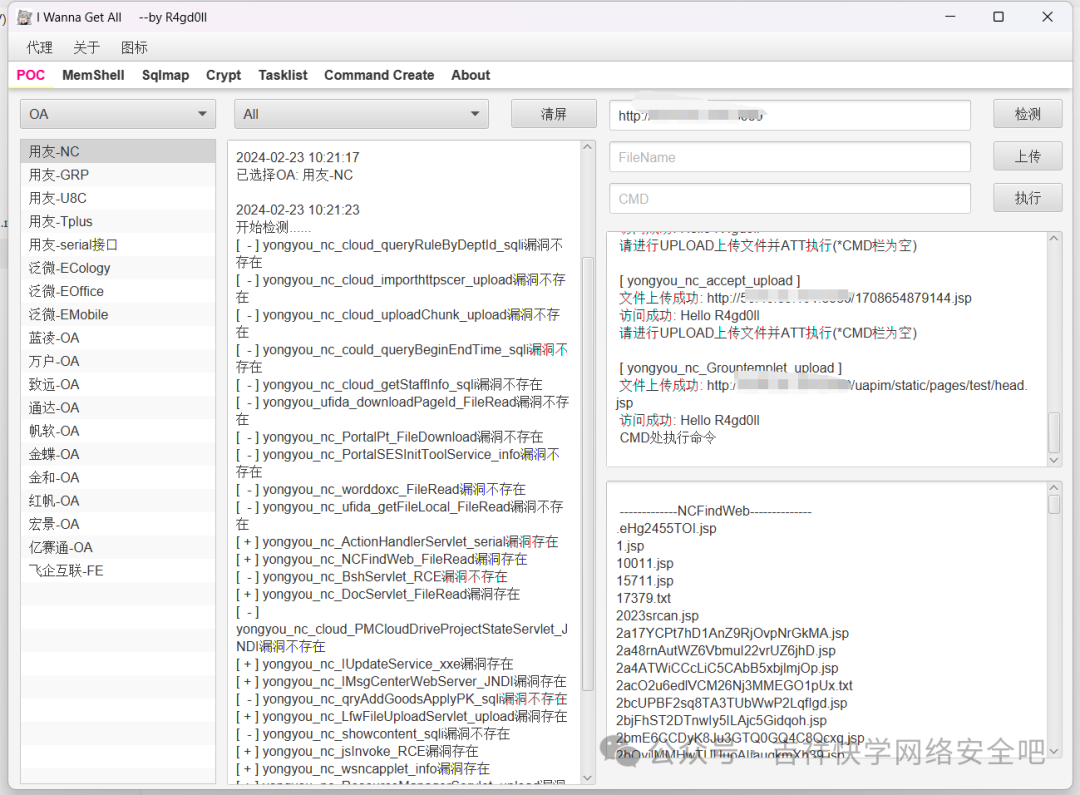Select 用友-U8C in the OA list
Screen dimensions: 1080x795
tap(118, 198)
